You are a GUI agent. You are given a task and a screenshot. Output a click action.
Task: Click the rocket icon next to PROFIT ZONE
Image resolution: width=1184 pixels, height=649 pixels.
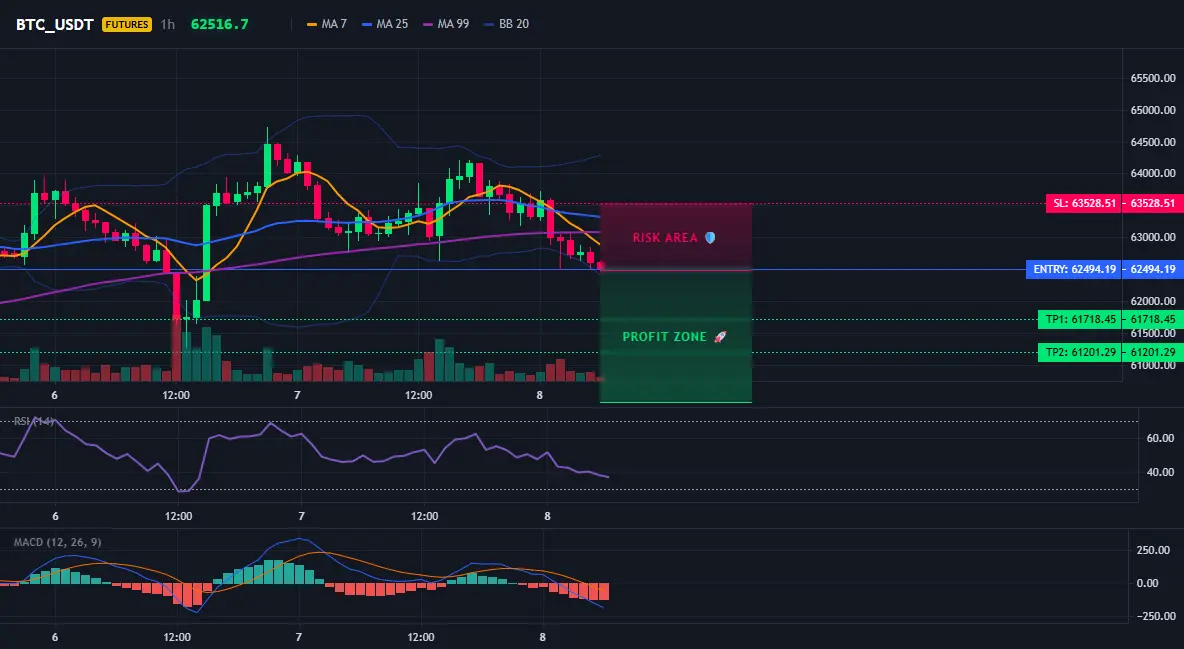(720, 337)
